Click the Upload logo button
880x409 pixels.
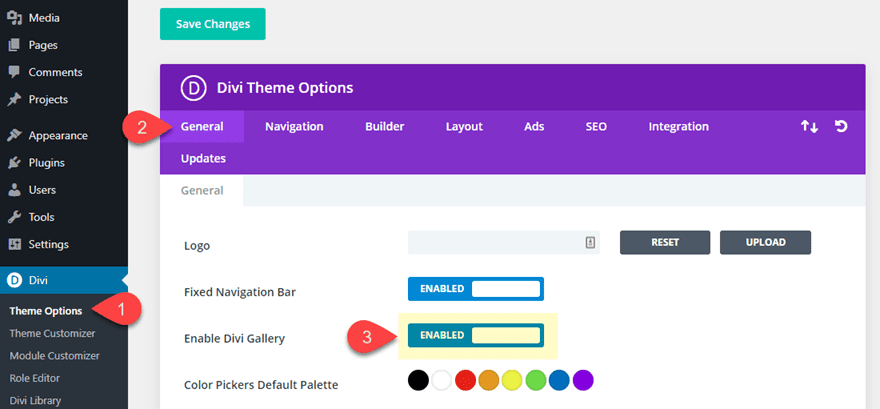pos(764,242)
